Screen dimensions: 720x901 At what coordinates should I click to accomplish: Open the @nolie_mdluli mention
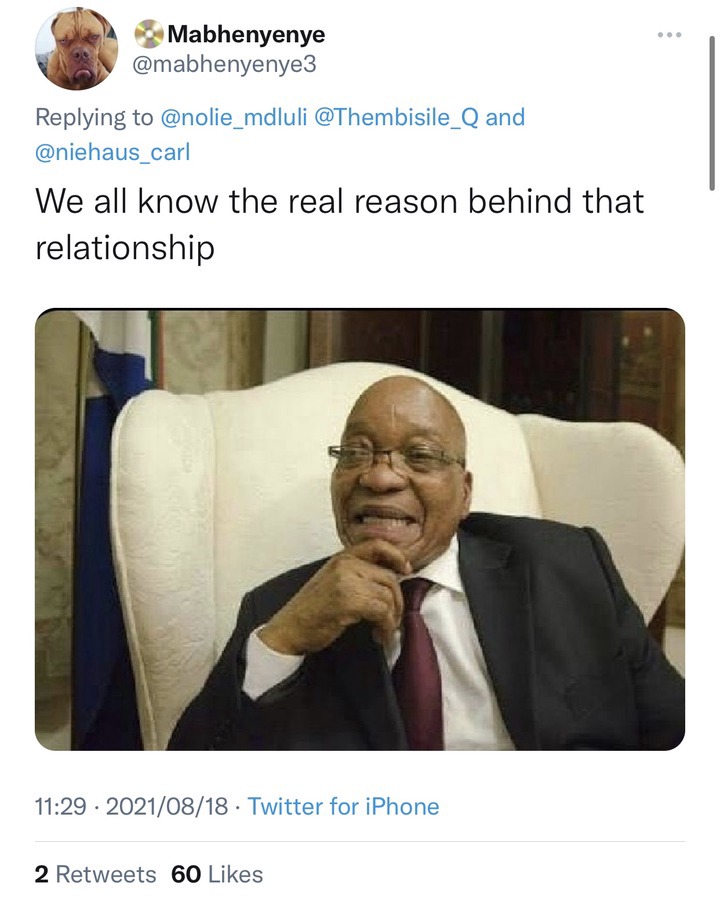click(236, 117)
